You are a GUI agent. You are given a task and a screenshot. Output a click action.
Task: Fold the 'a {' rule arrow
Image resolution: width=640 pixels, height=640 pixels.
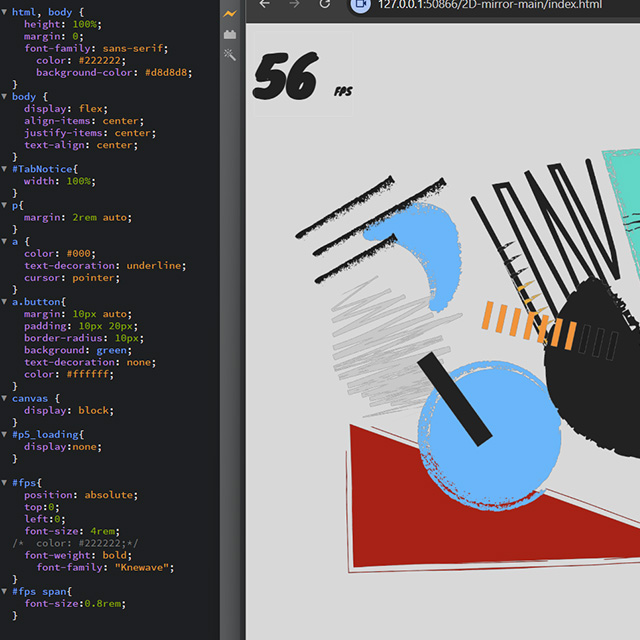[x=4, y=242]
